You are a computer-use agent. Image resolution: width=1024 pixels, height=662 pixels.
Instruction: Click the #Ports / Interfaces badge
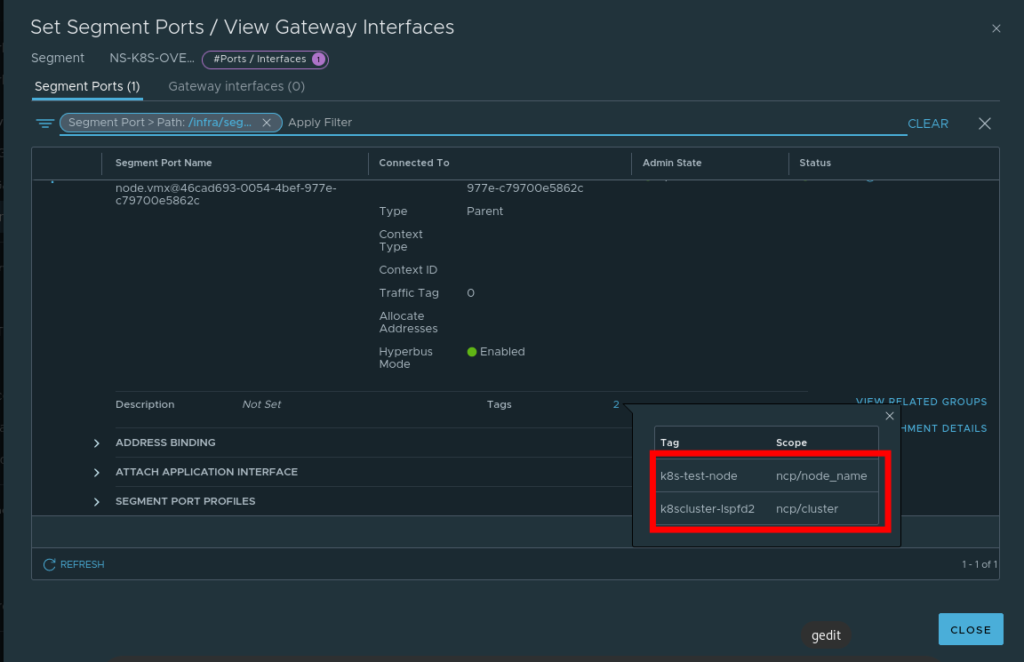(x=265, y=59)
